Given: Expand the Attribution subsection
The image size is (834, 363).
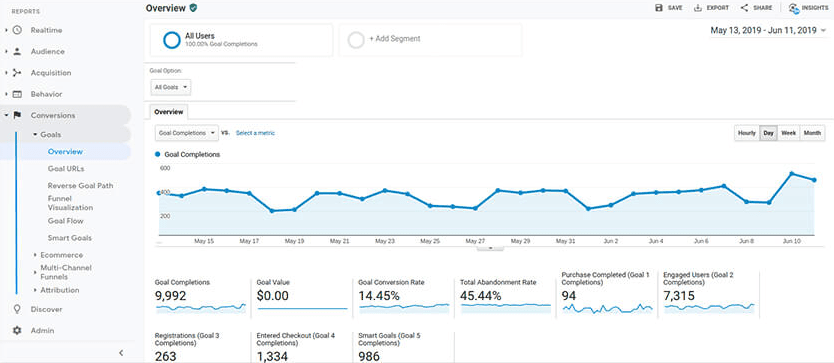Looking at the screenshot, I should pos(35,290).
